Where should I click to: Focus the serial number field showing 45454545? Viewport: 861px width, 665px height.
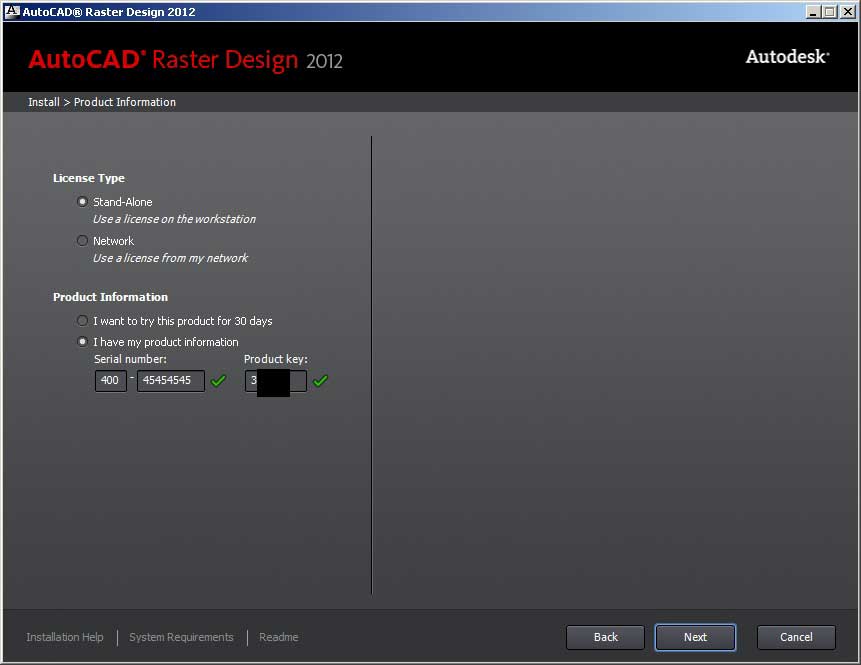170,381
